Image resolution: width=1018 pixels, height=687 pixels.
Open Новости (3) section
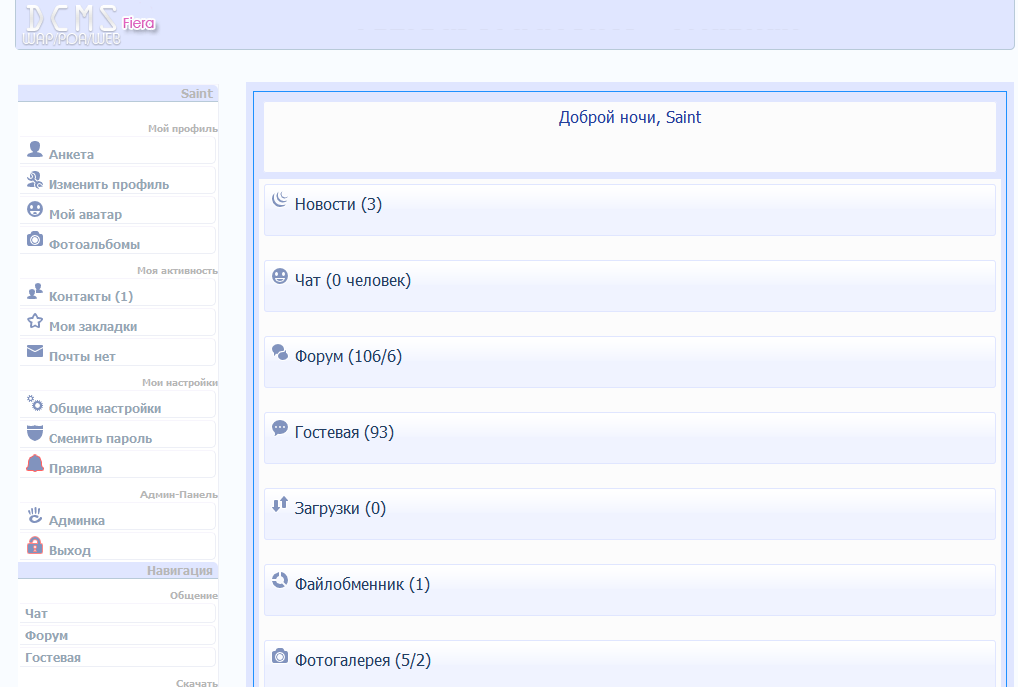click(338, 205)
